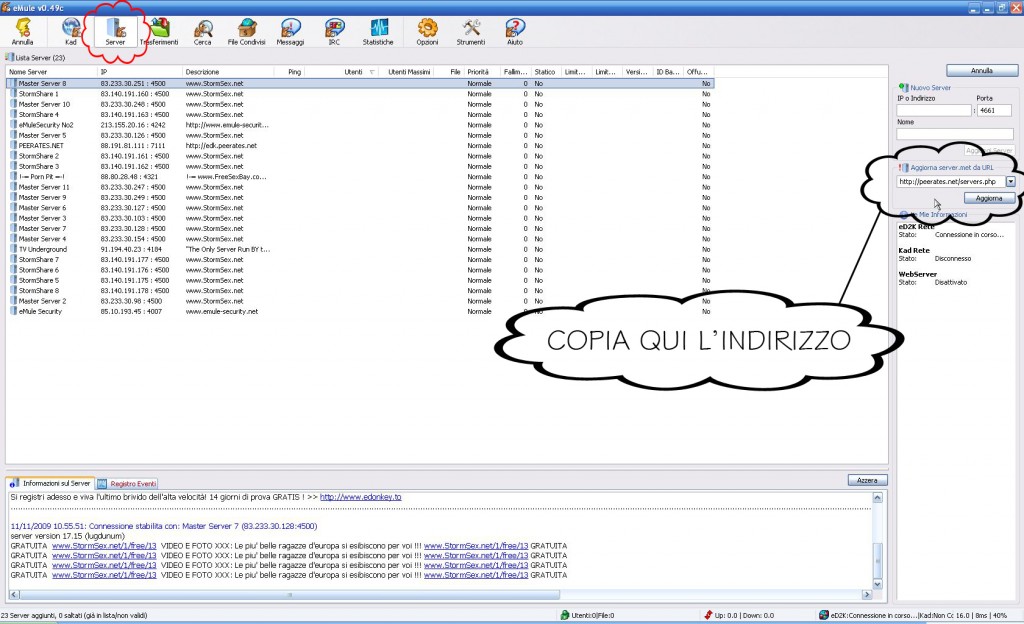Image resolution: width=1024 pixels, height=624 pixels.
Task: Select the Master Server 10 row
Action: point(360,104)
